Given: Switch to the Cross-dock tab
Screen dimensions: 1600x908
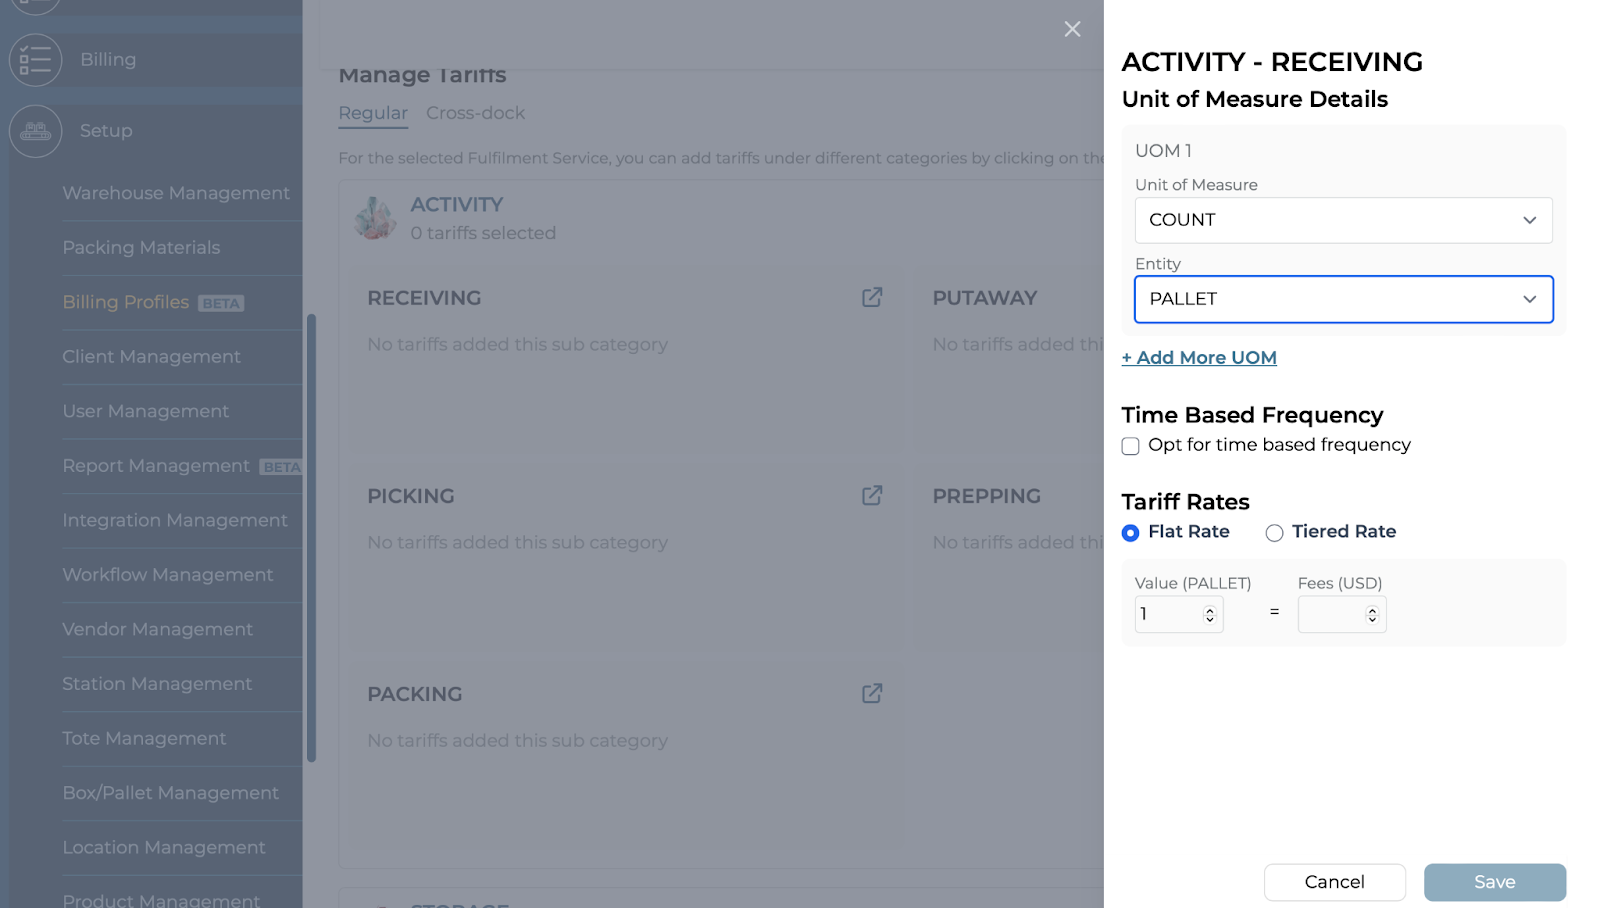Looking at the screenshot, I should click(x=475, y=113).
